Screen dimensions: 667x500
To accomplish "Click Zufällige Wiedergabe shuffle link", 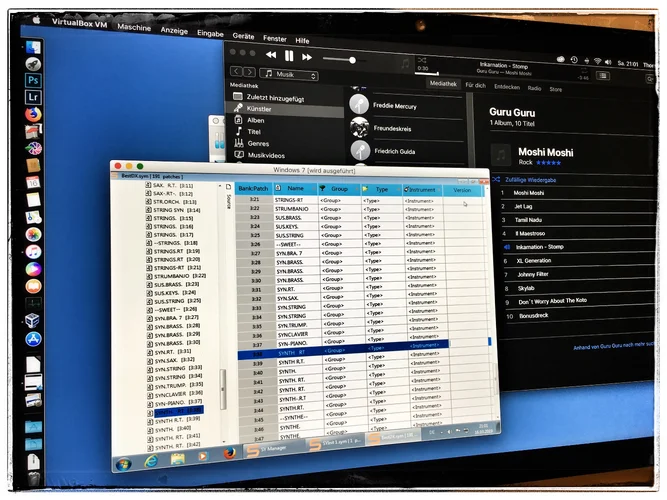I will [530, 180].
